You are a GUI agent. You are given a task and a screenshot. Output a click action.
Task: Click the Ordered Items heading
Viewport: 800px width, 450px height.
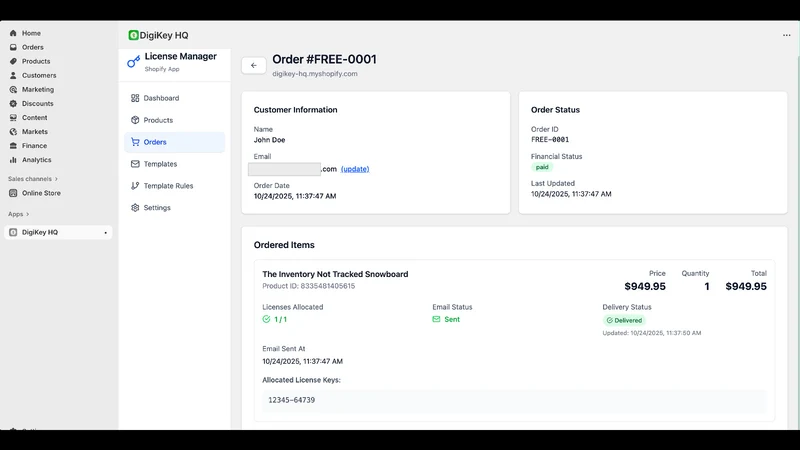click(x=284, y=245)
